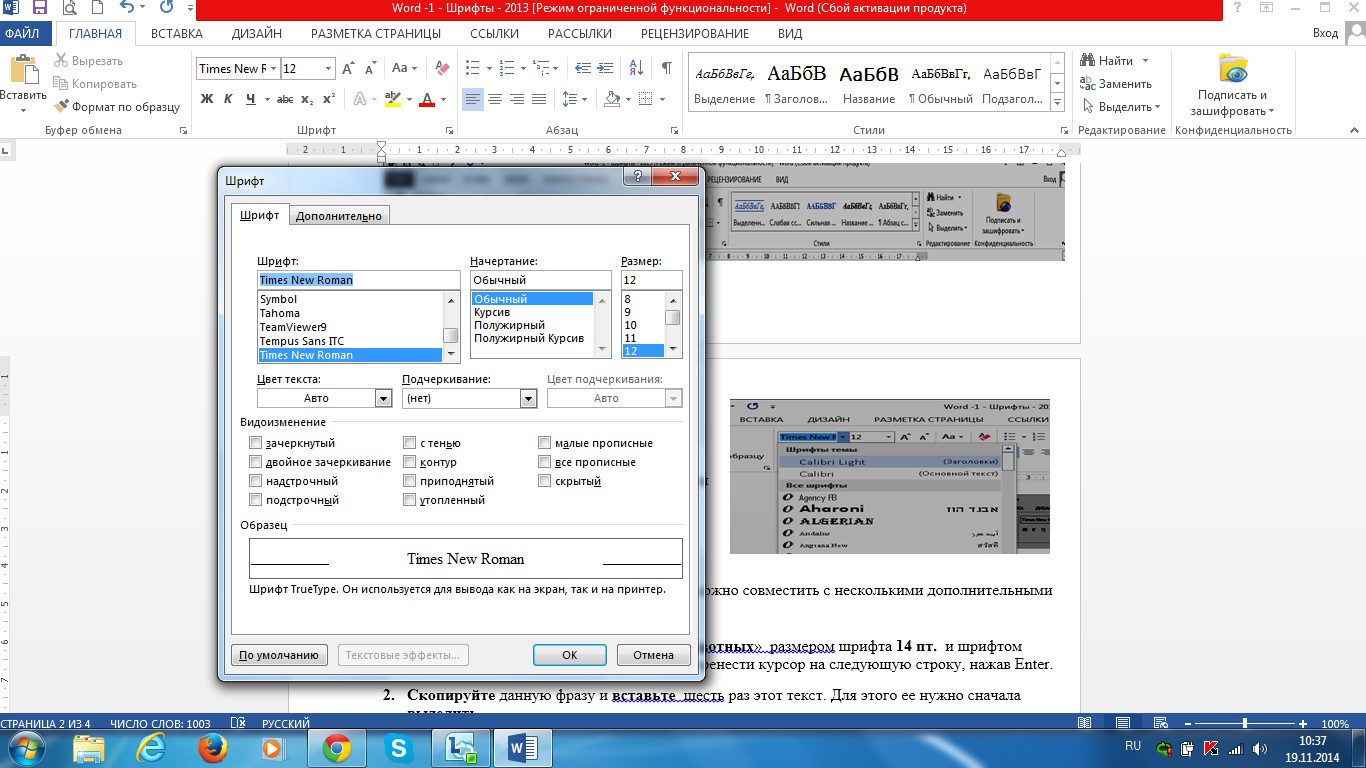The width and height of the screenshot is (1366, 768).
Task: Apply superscript x² formatting
Action: (x=328, y=99)
